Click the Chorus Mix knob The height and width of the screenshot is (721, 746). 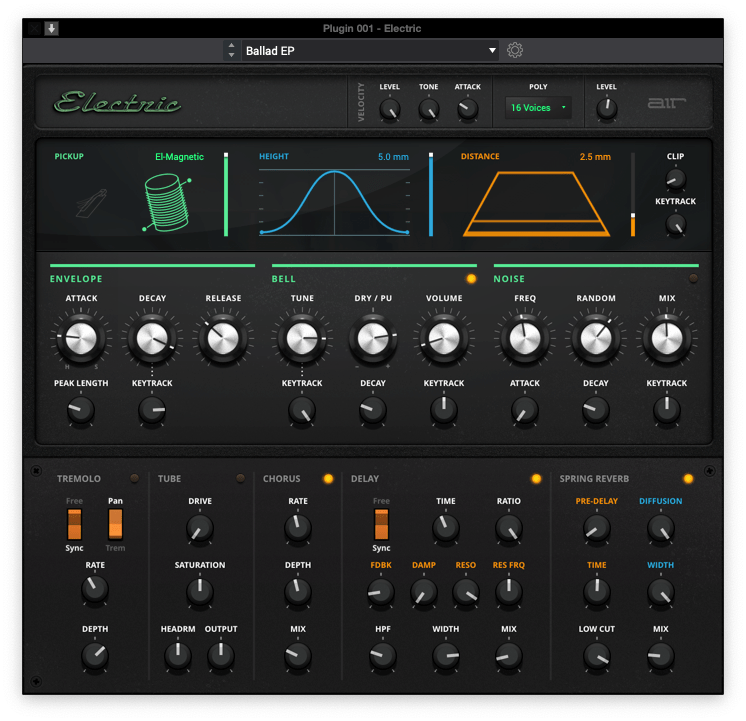[x=298, y=655]
